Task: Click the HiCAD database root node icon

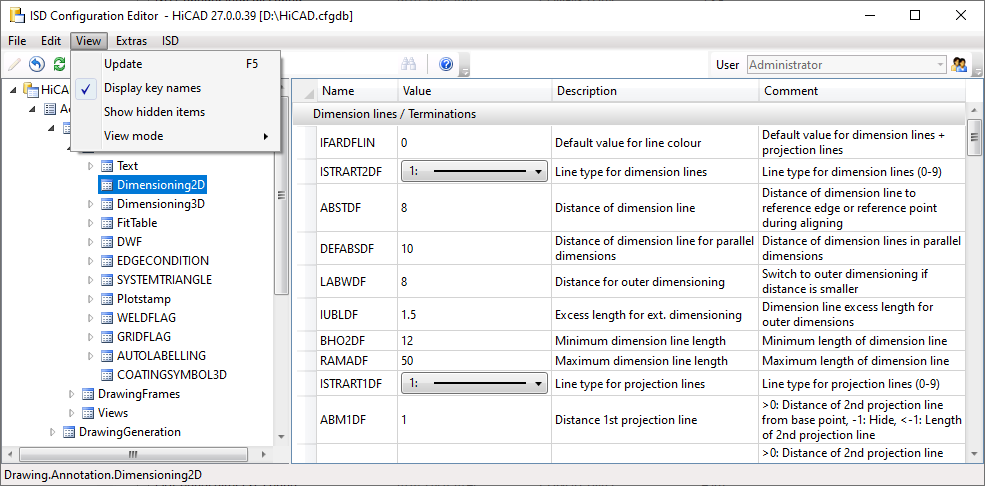Action: 31,90
